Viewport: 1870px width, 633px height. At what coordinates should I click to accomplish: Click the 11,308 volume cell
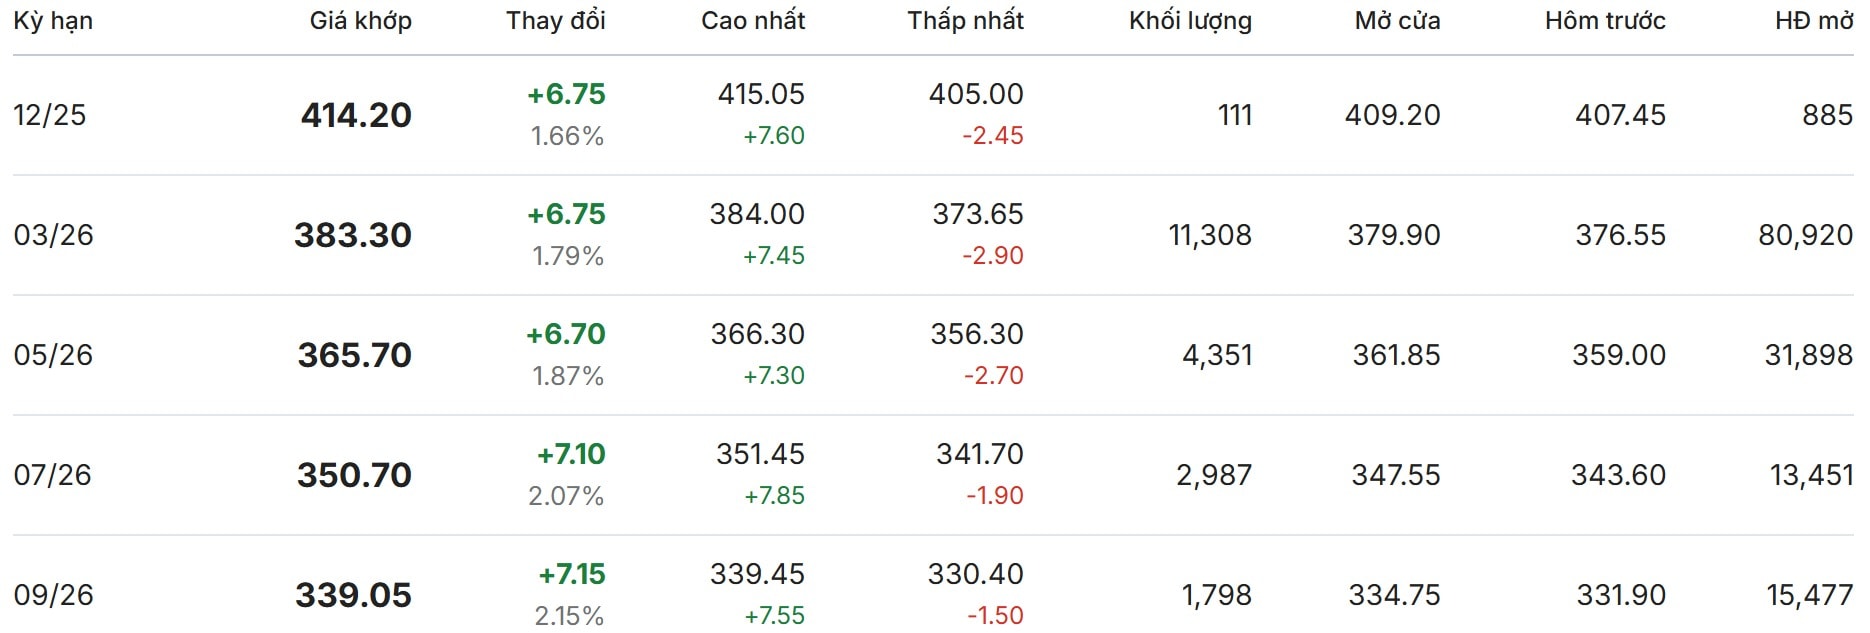(x=1209, y=235)
